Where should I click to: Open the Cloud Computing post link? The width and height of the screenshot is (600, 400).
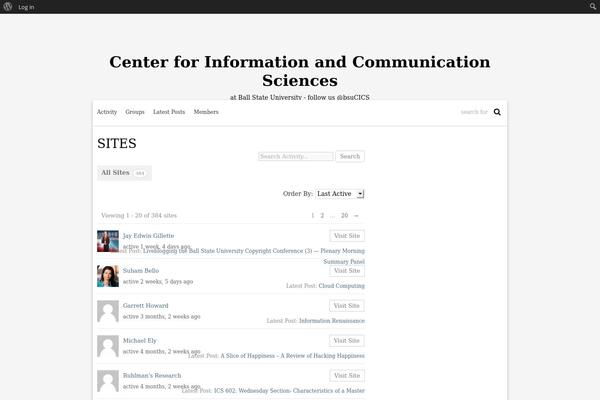(x=341, y=286)
